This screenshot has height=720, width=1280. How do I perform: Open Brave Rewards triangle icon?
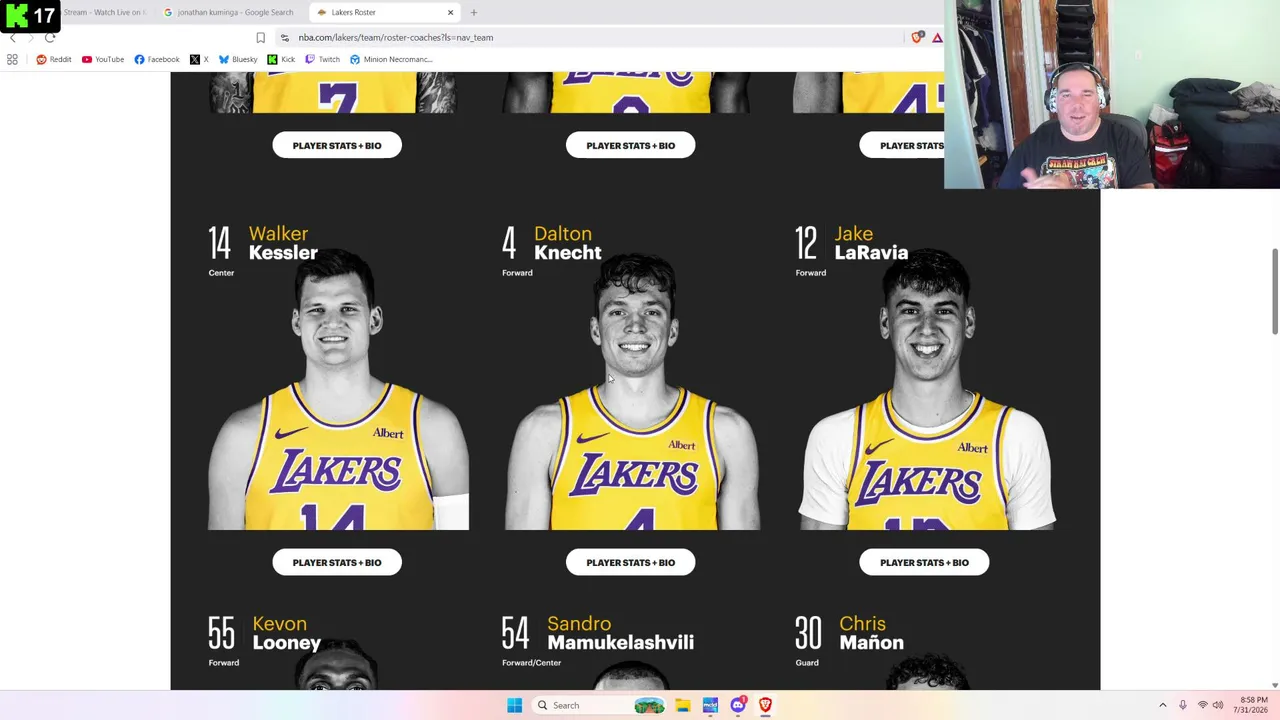click(937, 37)
